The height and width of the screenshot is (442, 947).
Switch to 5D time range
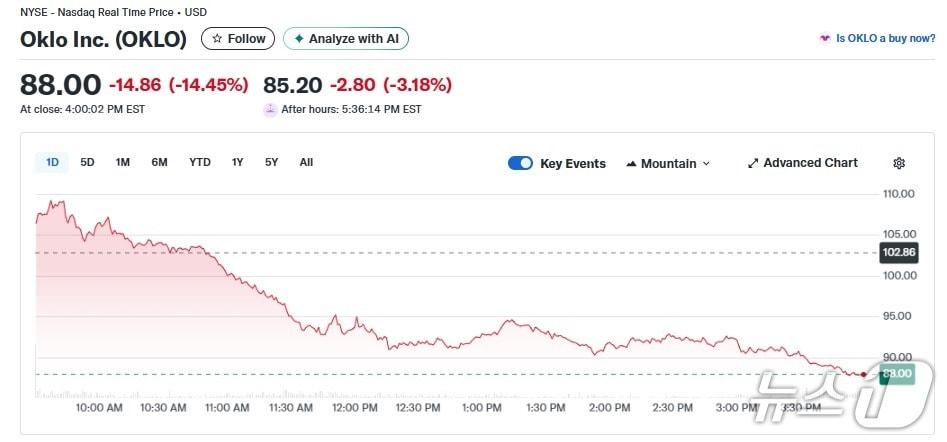pyautogui.click(x=87, y=162)
